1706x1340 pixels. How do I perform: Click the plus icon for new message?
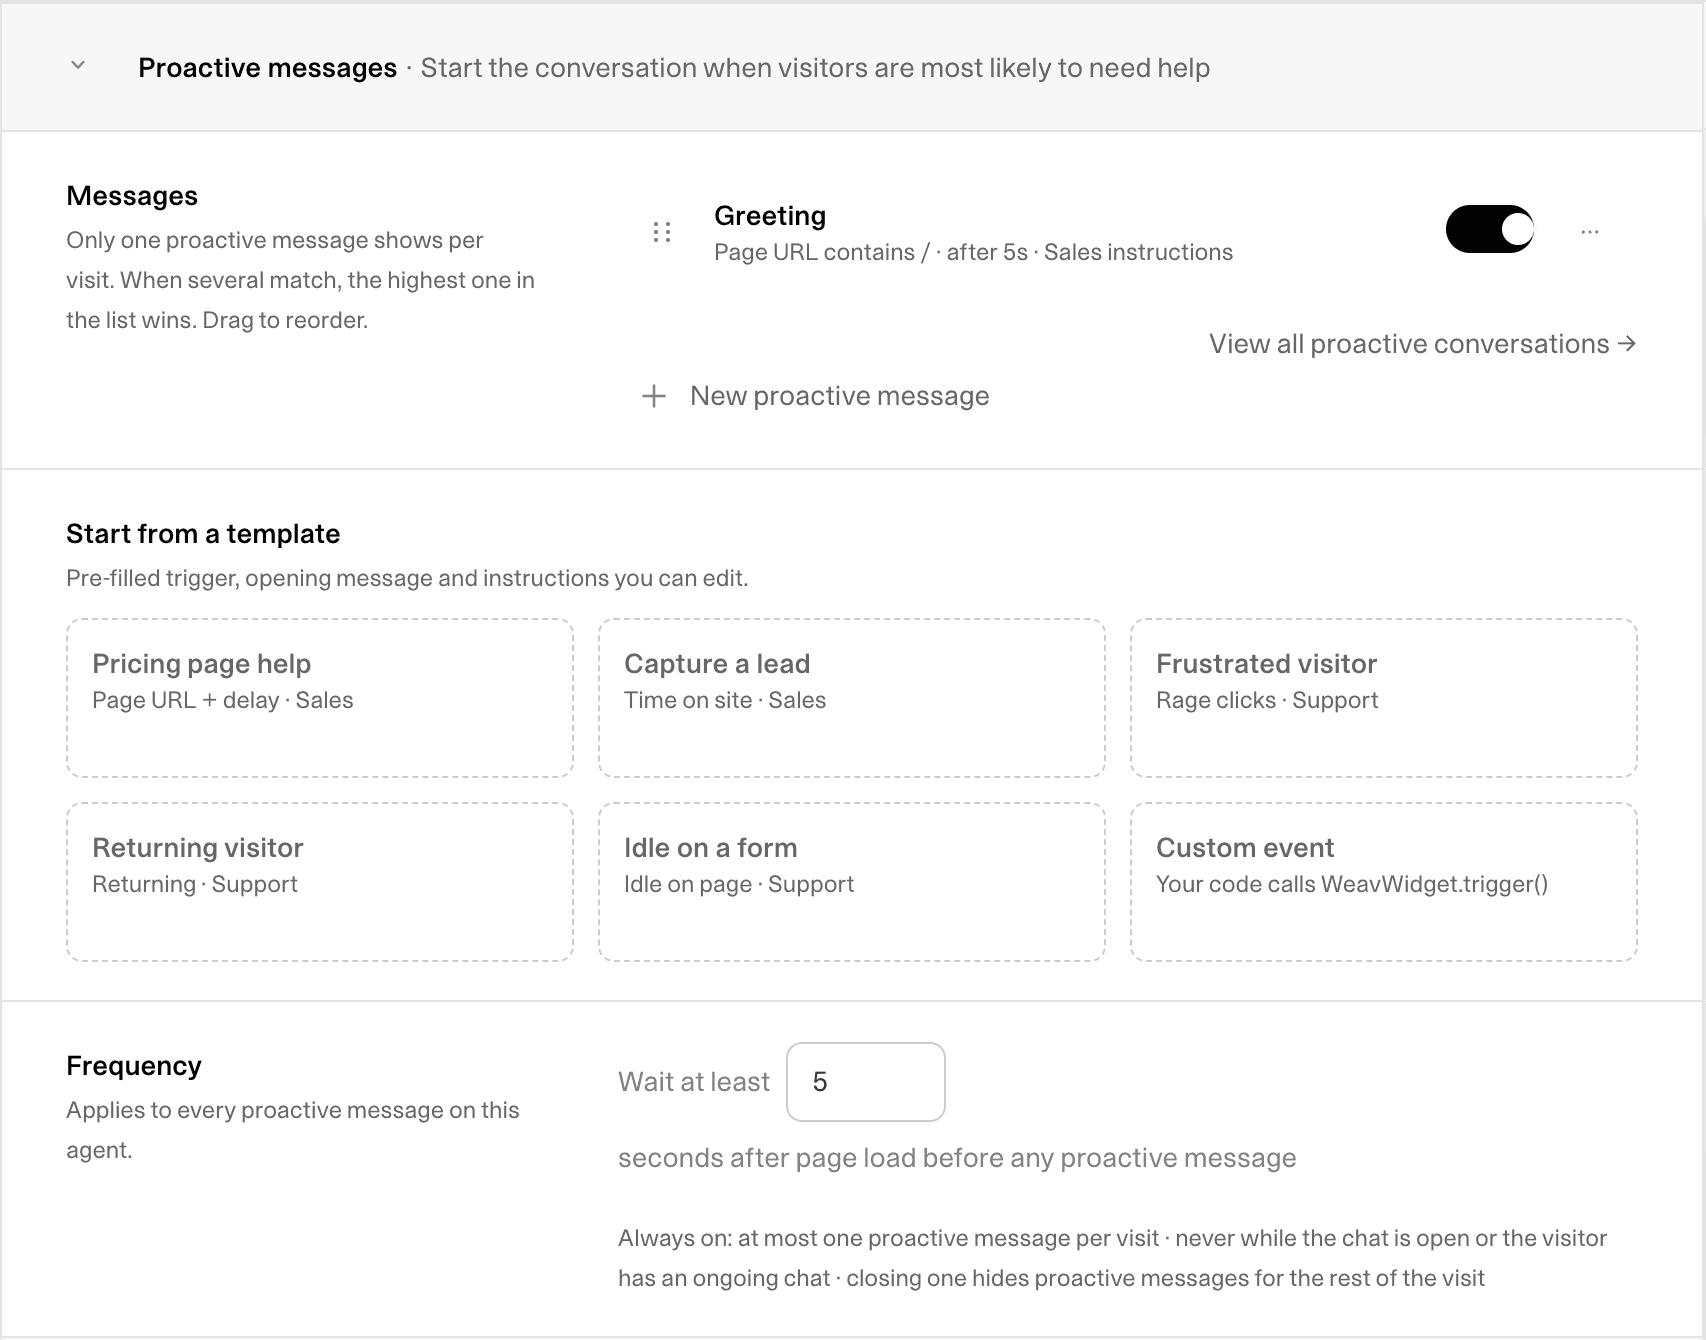click(x=654, y=396)
